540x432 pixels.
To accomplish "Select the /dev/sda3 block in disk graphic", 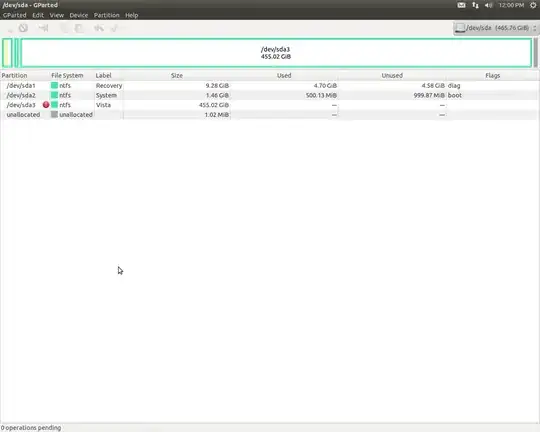I will click(276, 53).
